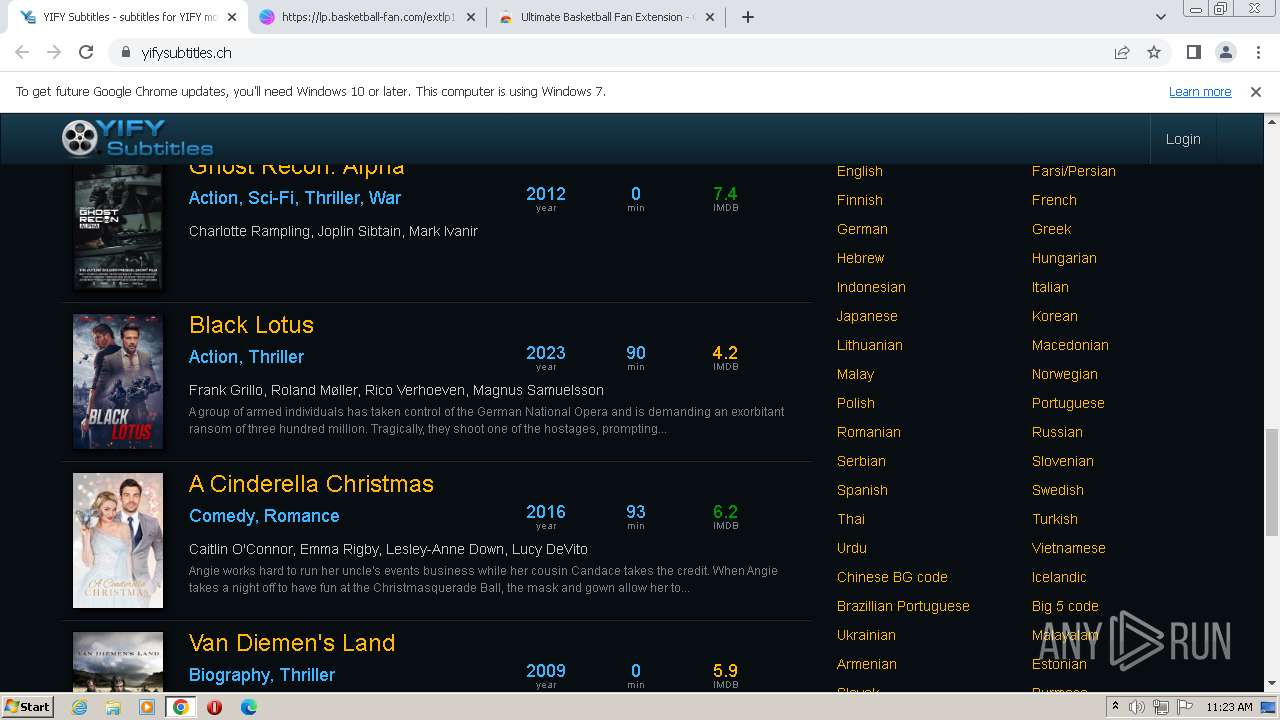Select Ukrainian subtitle language
1280x720 pixels.
pyautogui.click(x=866, y=635)
